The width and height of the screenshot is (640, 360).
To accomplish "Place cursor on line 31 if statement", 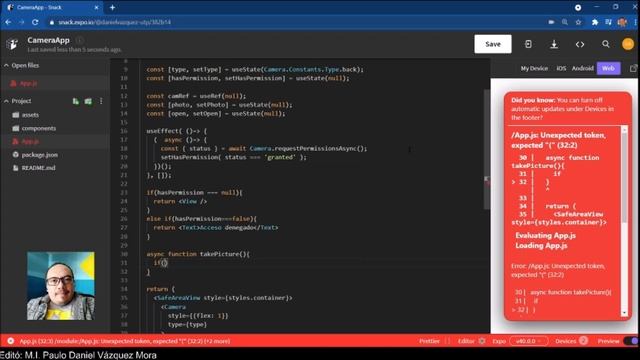I will (x=160, y=263).
